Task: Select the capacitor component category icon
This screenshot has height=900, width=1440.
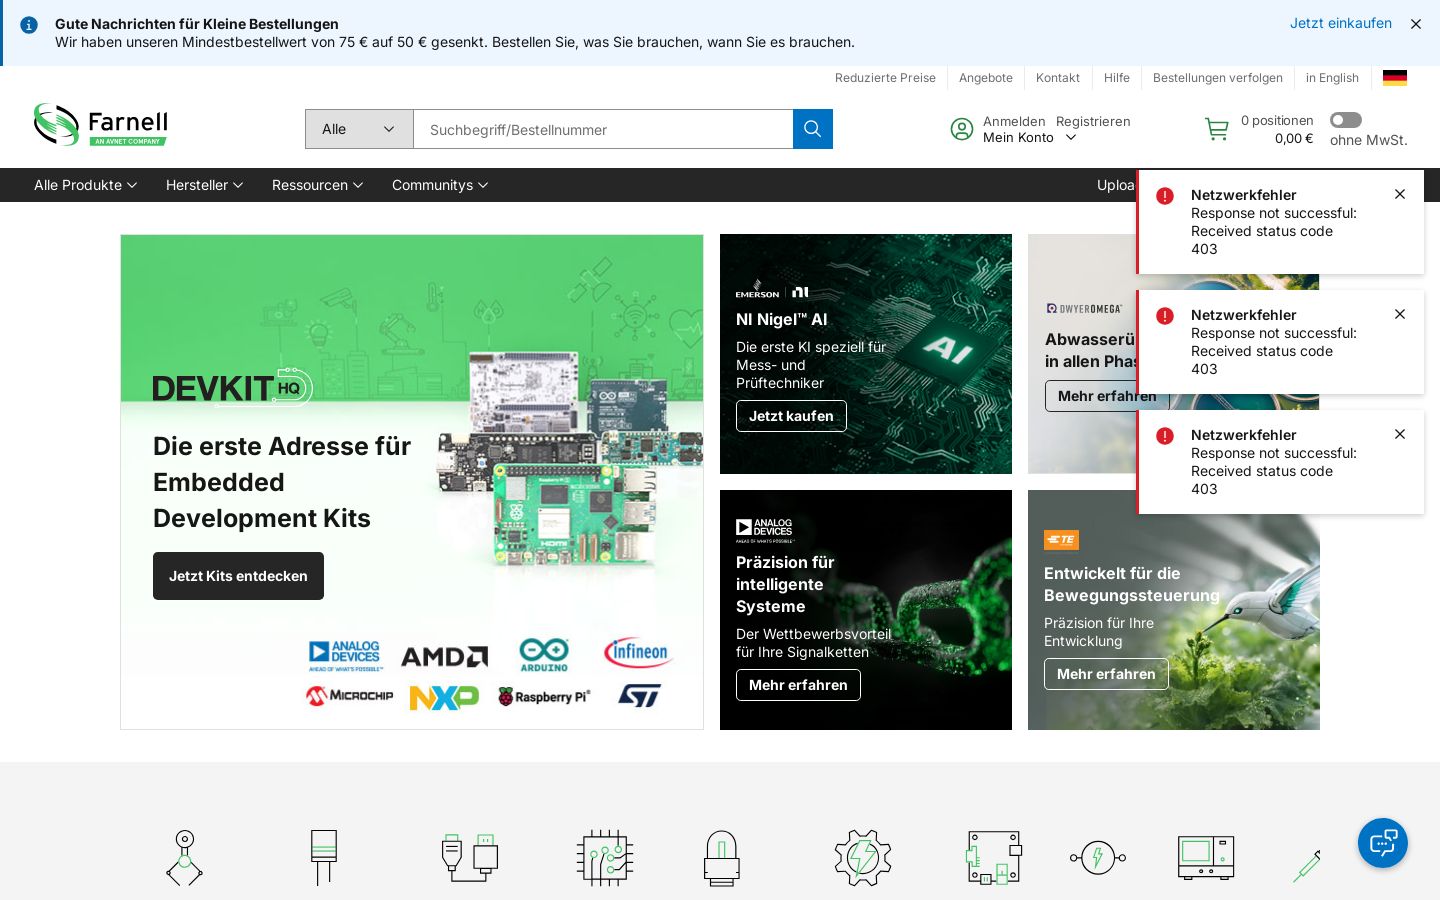Action: (324, 858)
